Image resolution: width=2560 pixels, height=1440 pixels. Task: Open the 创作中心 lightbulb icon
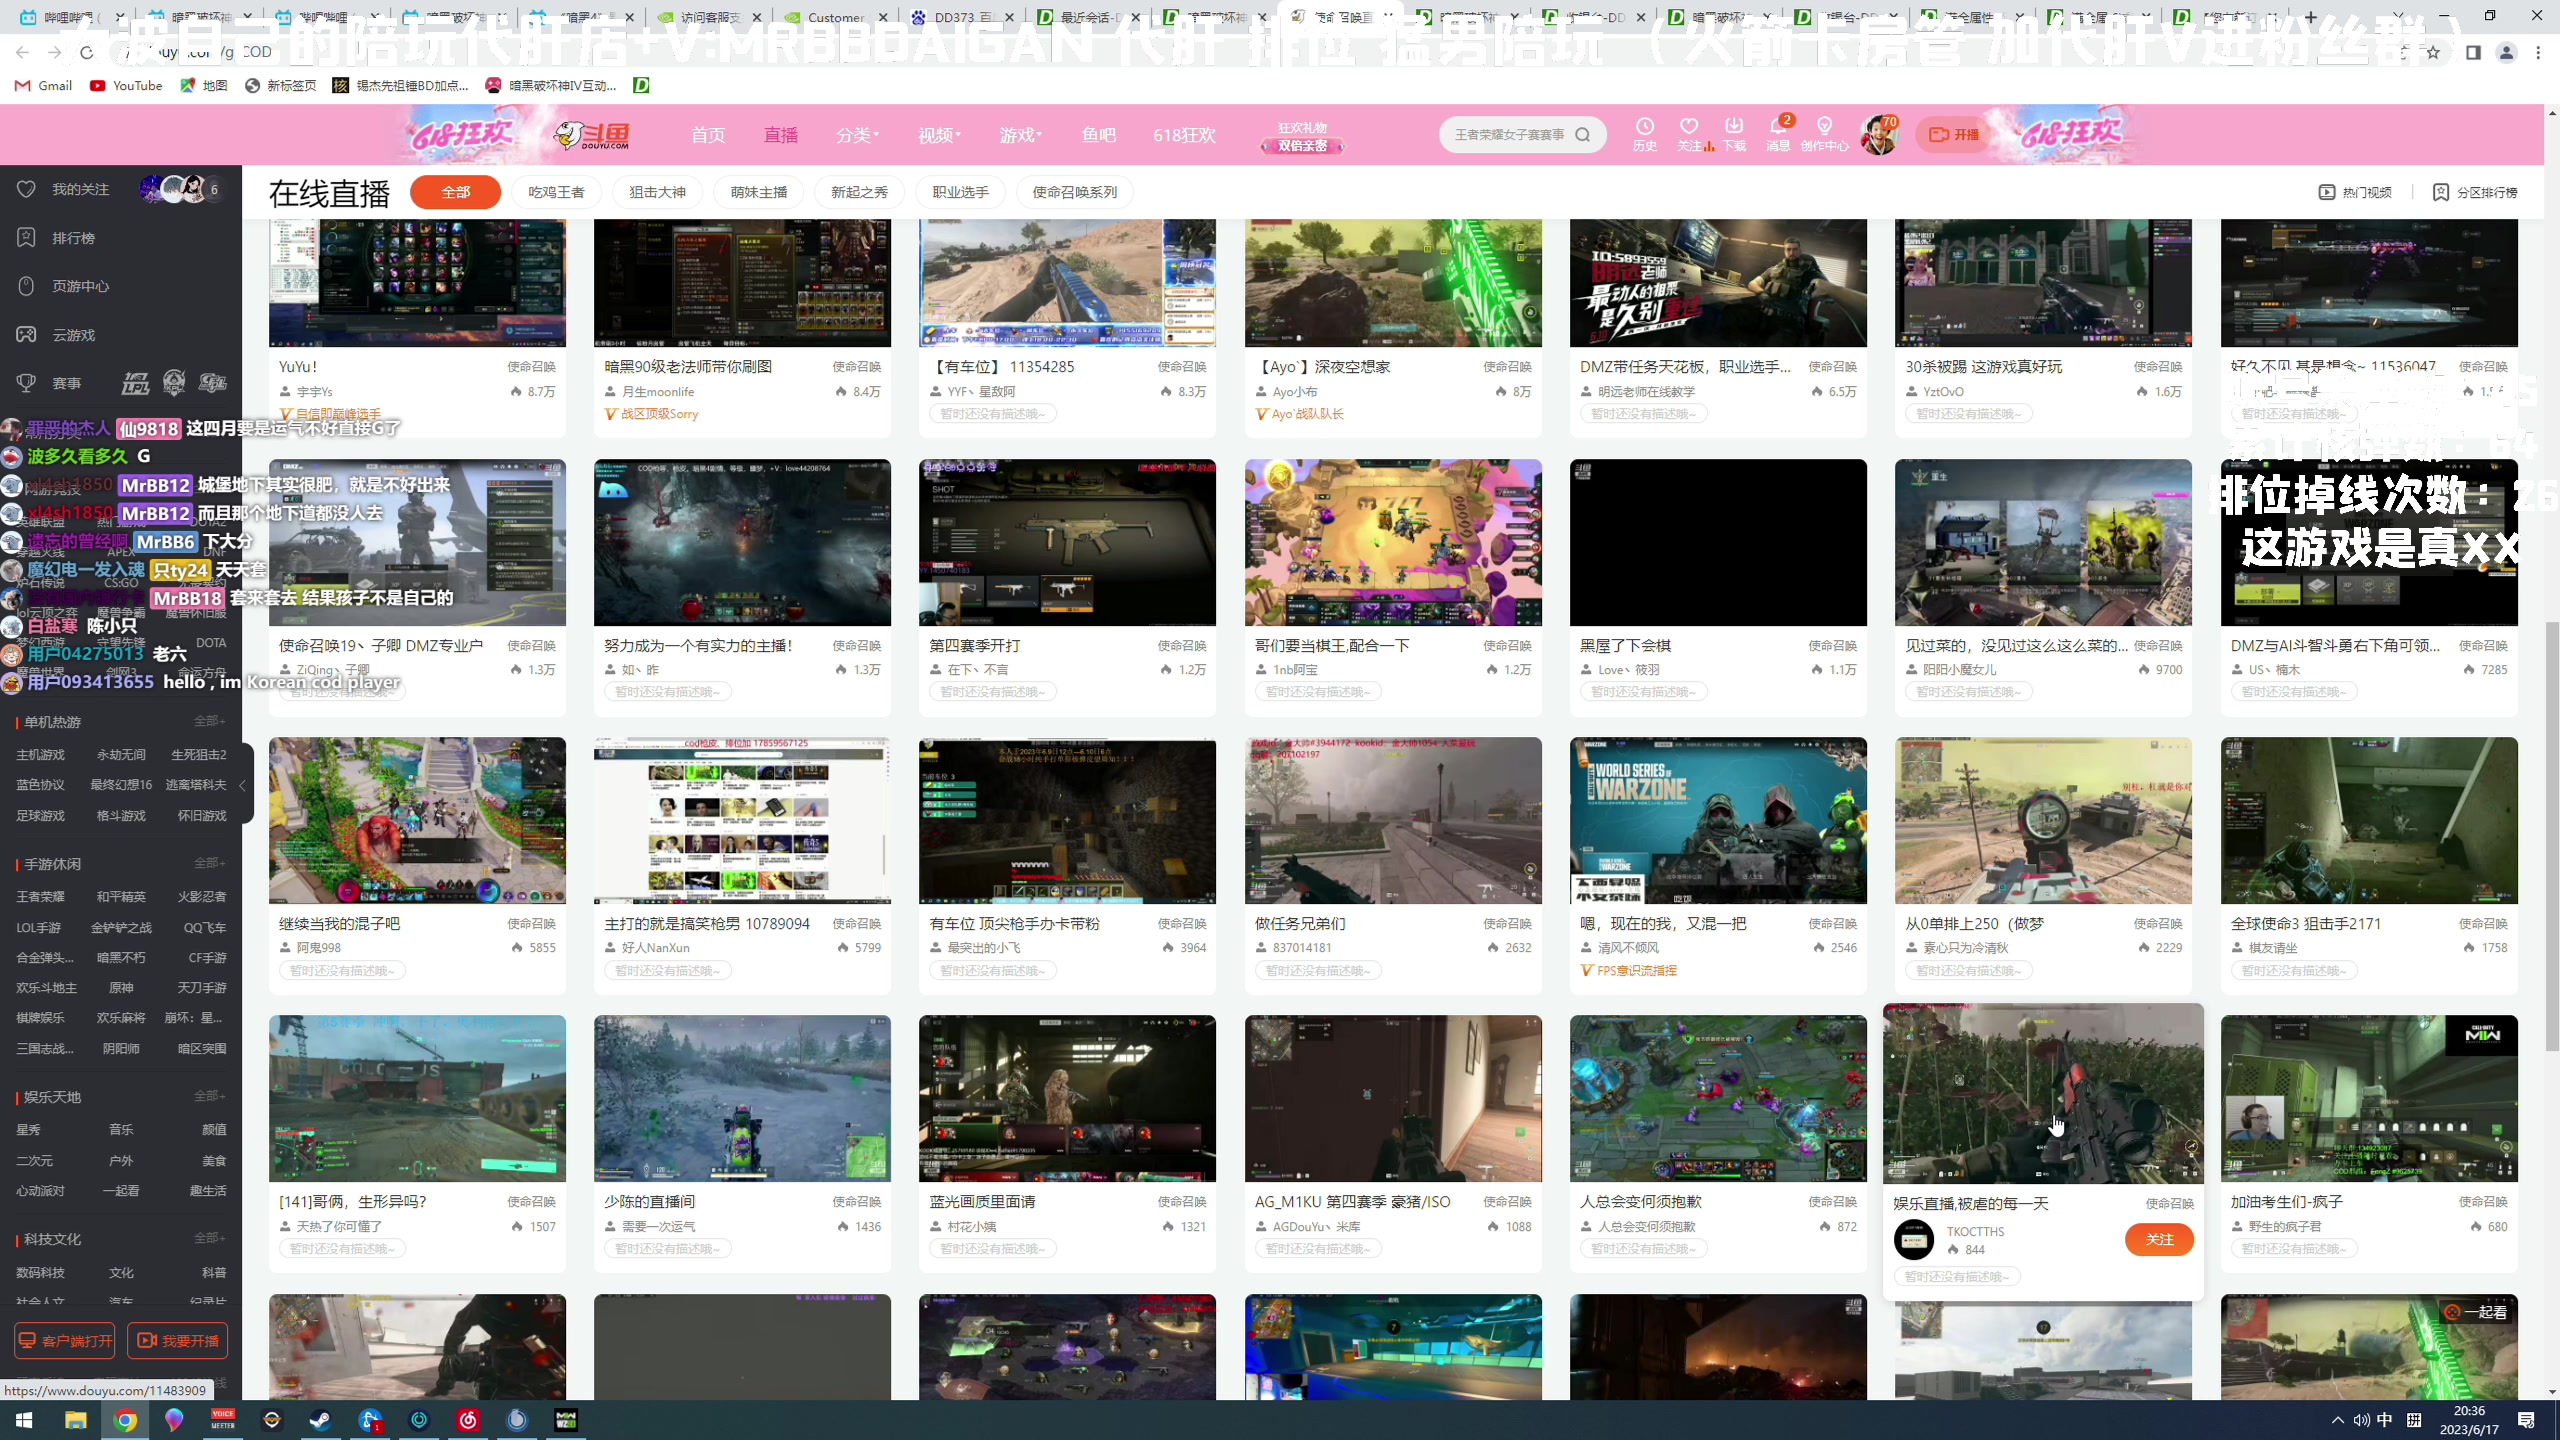click(x=1824, y=134)
